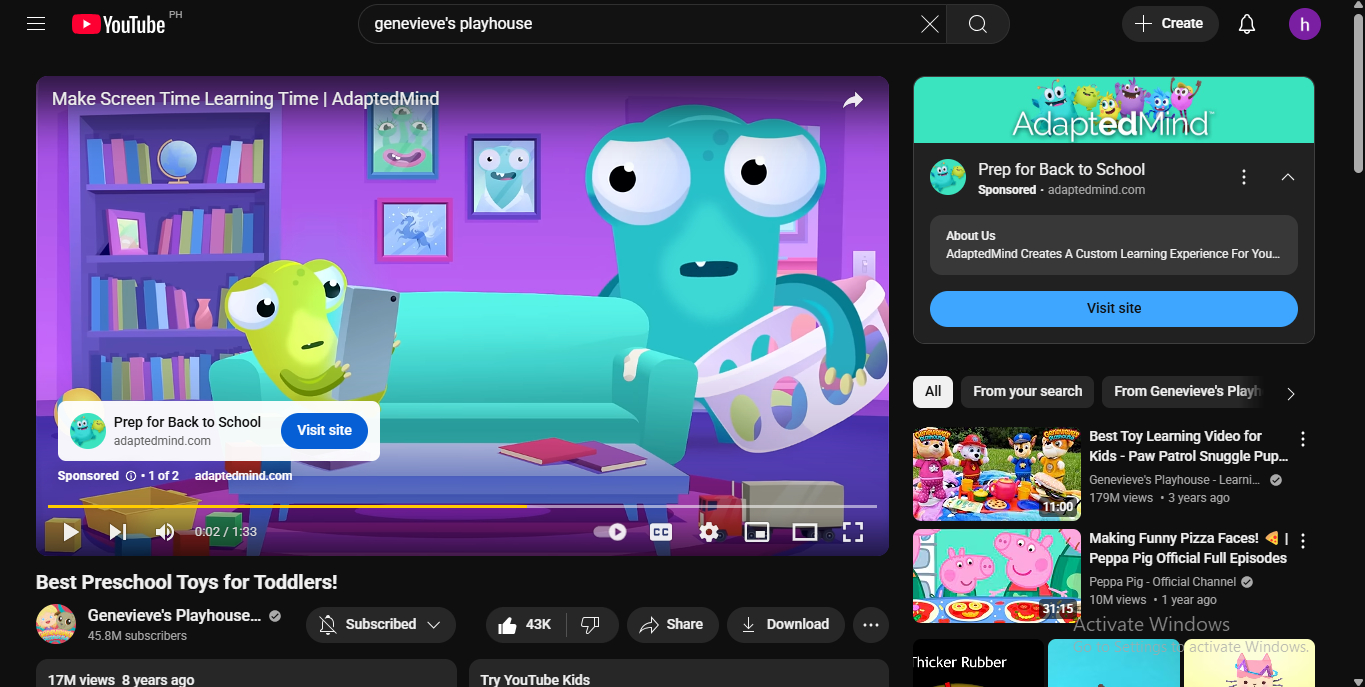Enable the miniplayer mode

757,532
